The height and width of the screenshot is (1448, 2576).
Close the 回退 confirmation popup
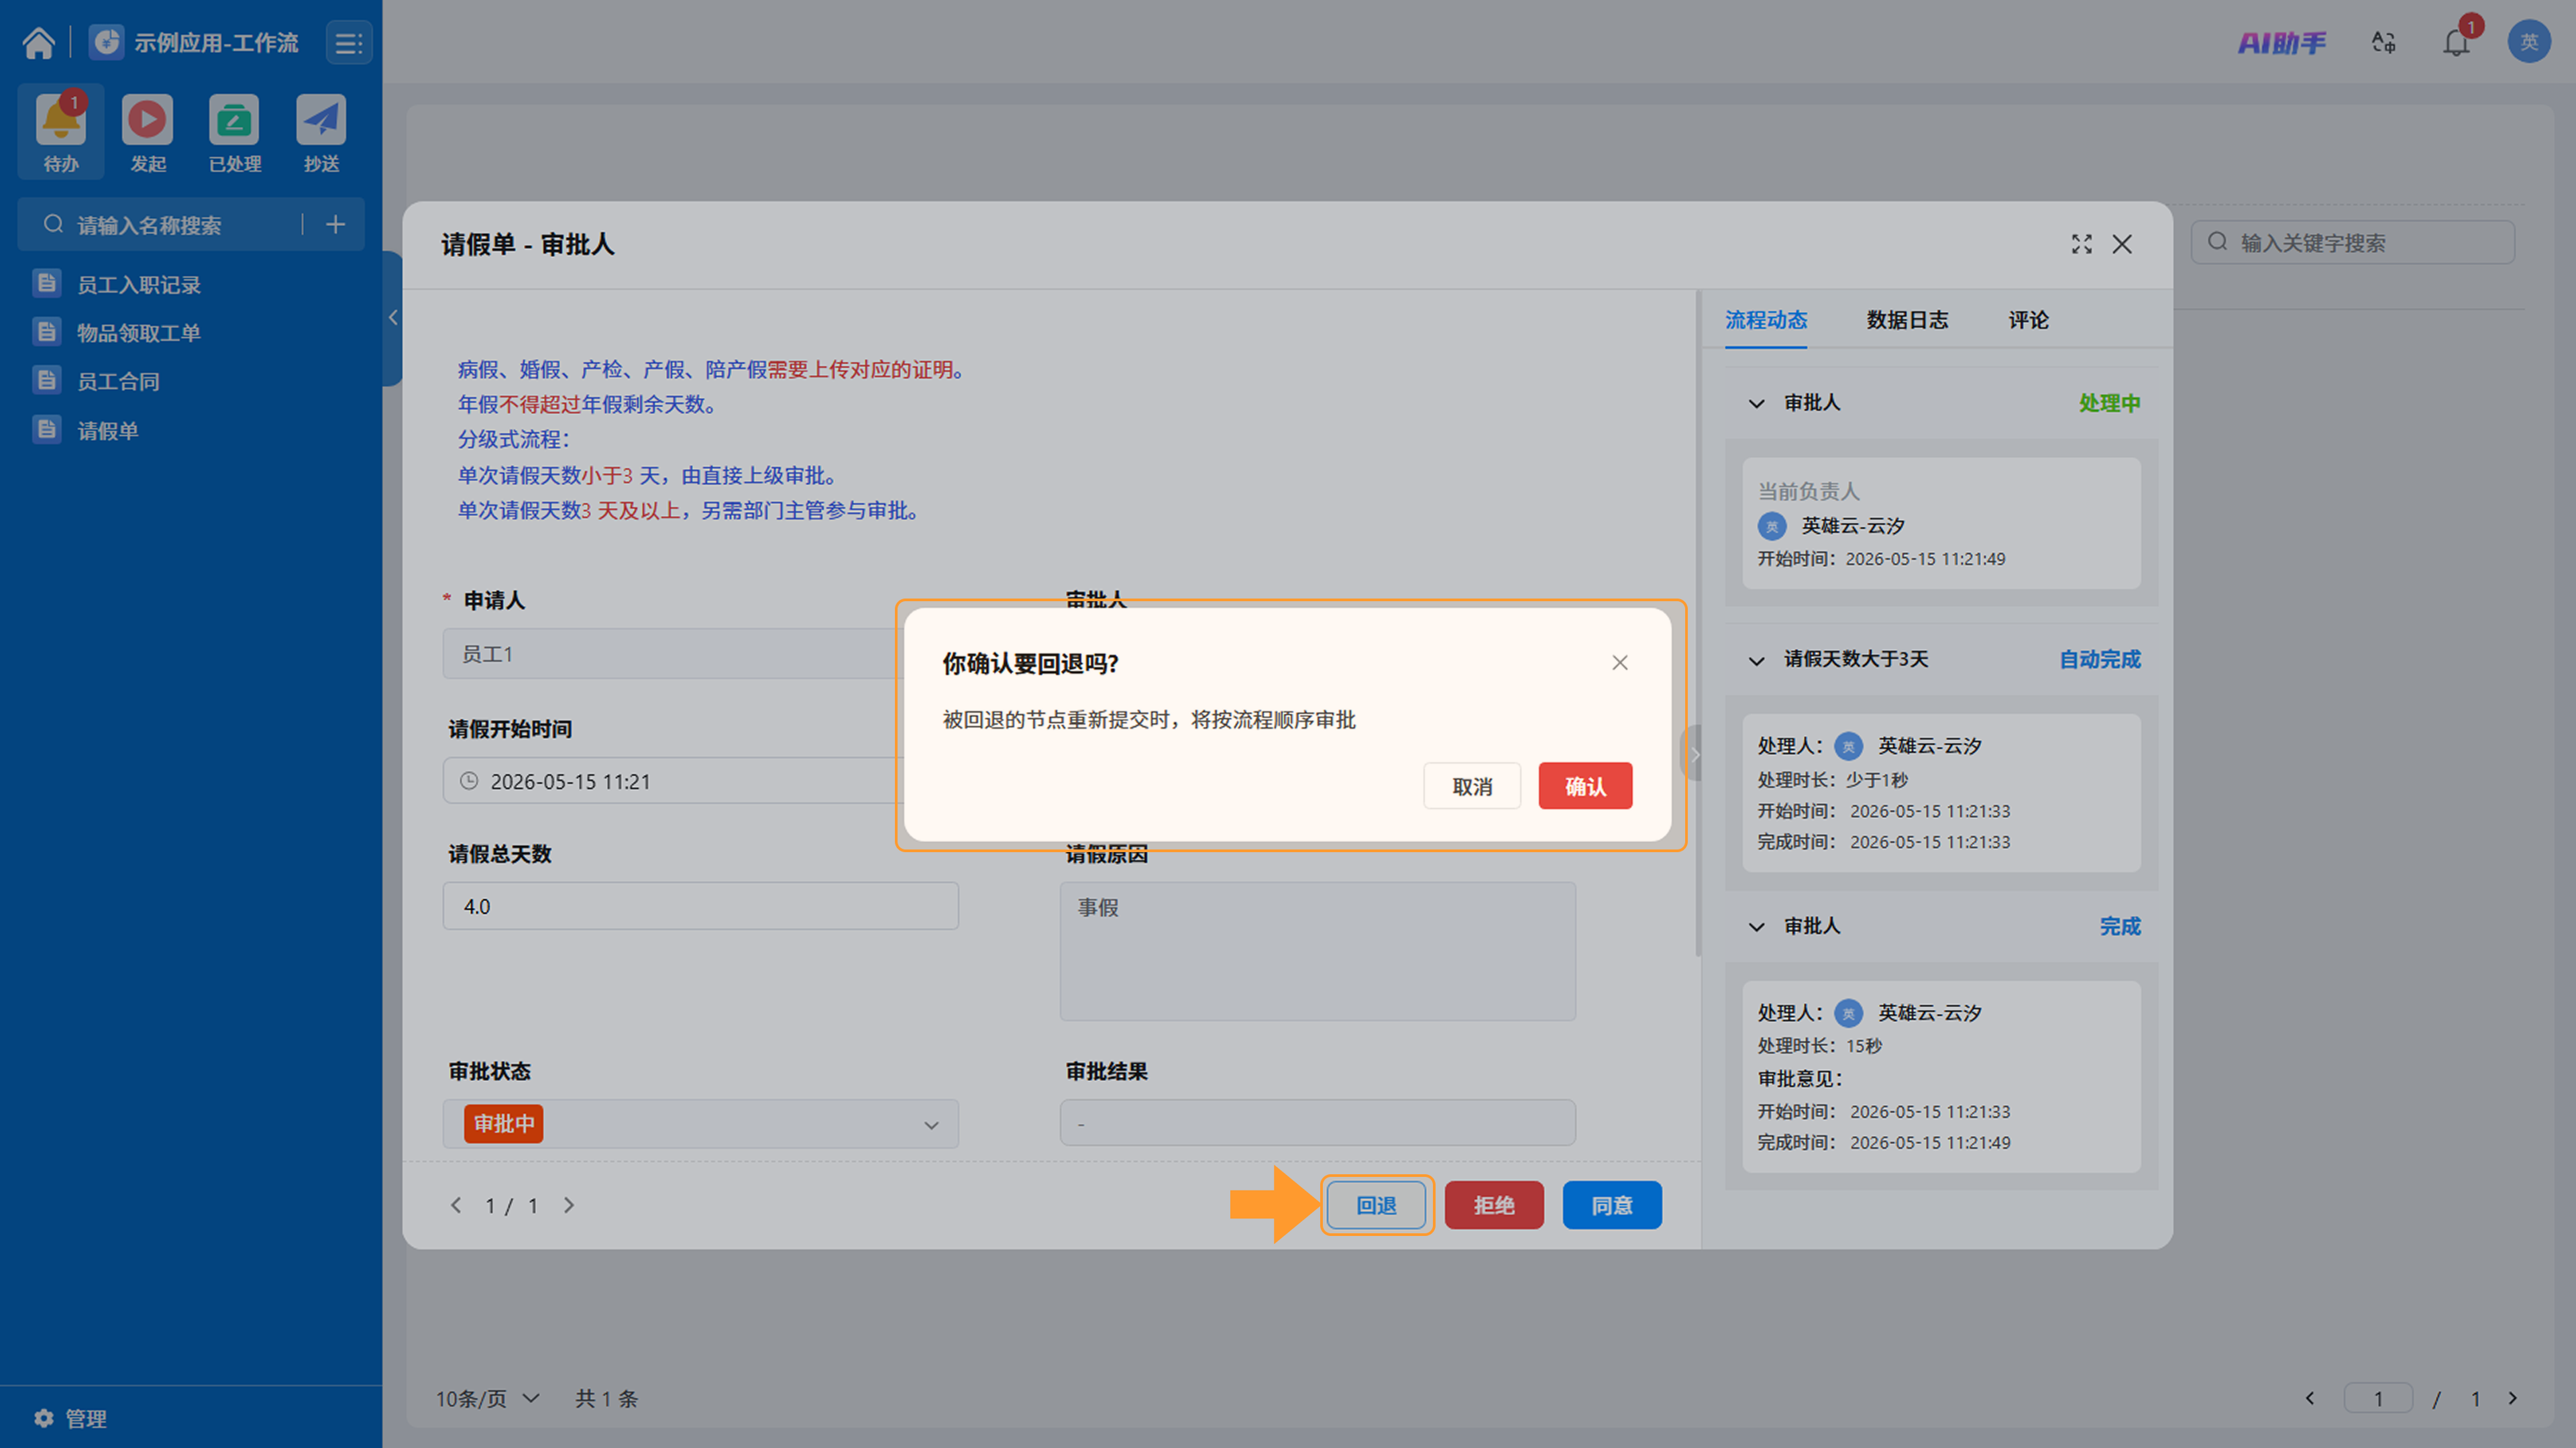[1620, 662]
